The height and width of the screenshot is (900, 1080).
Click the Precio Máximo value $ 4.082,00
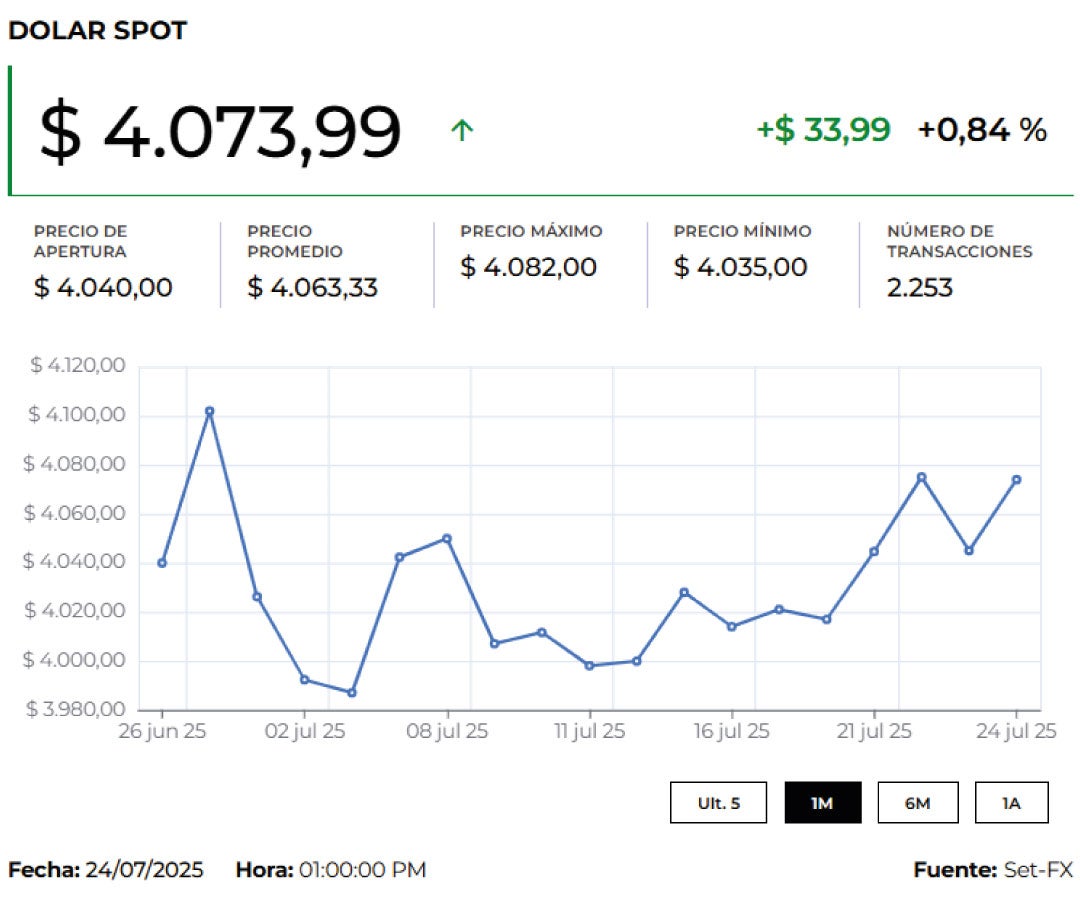pyautogui.click(x=528, y=267)
